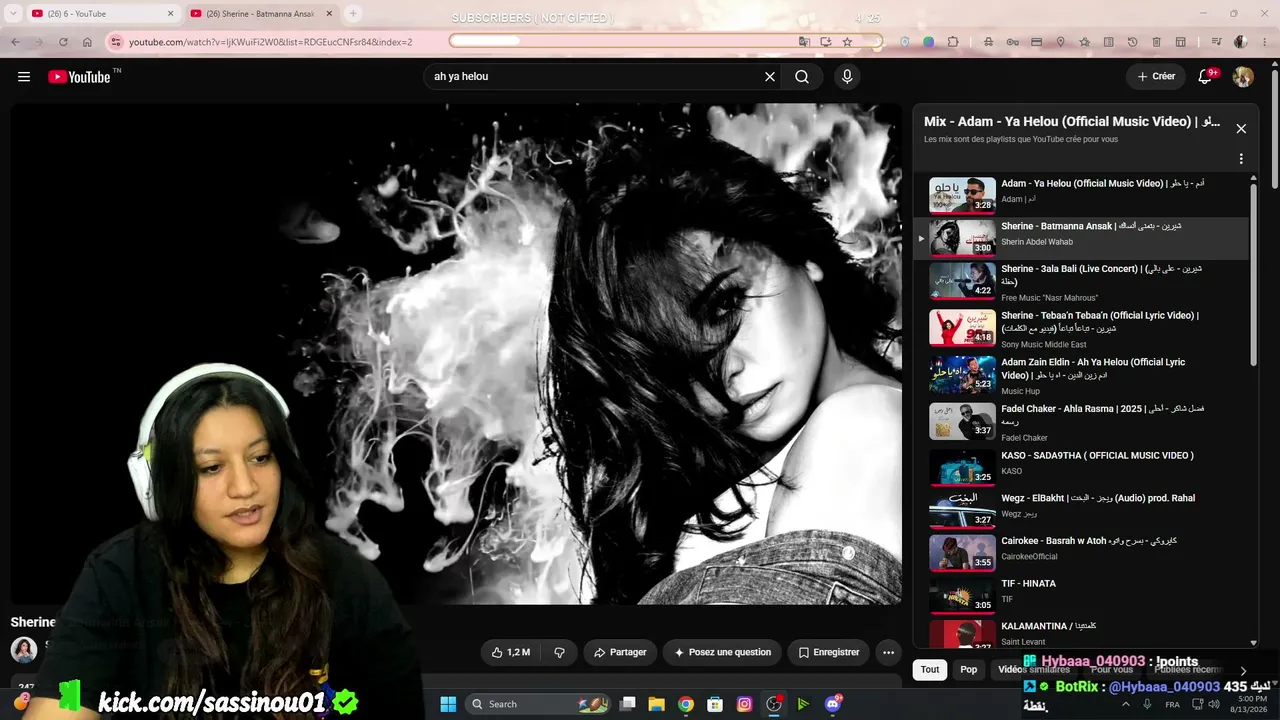Save video with the Enregistrer button

[x=828, y=652]
